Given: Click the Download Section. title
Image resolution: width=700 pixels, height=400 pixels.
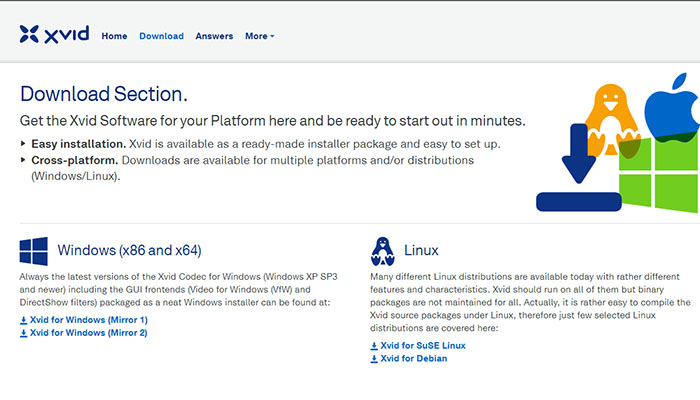Looking at the screenshot, I should click(104, 94).
